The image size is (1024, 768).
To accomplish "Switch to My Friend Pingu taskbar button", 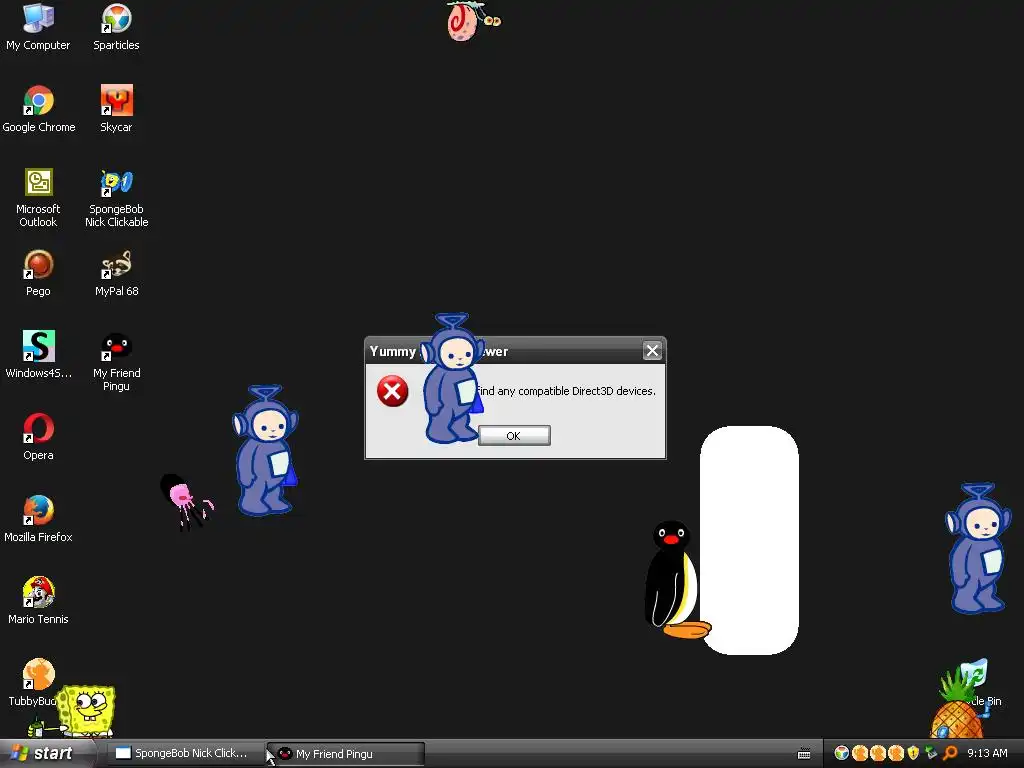I will point(346,754).
